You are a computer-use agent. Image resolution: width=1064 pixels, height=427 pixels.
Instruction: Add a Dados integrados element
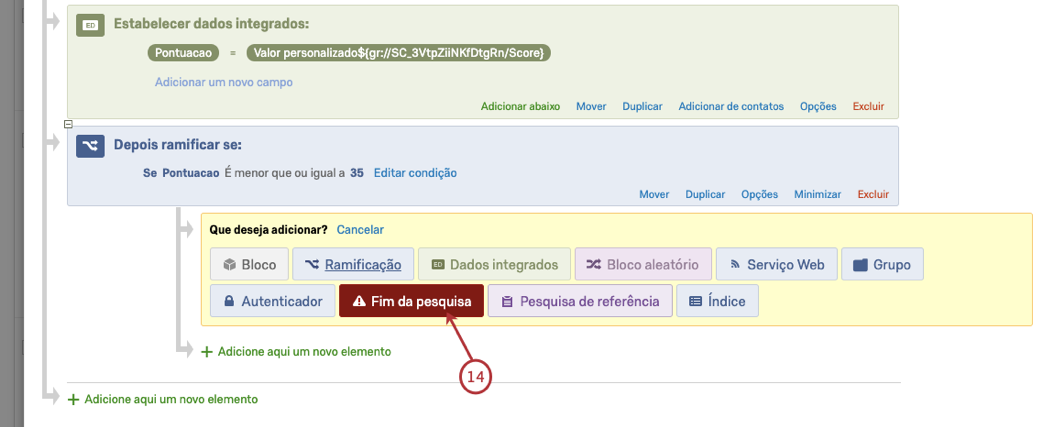[x=494, y=264]
